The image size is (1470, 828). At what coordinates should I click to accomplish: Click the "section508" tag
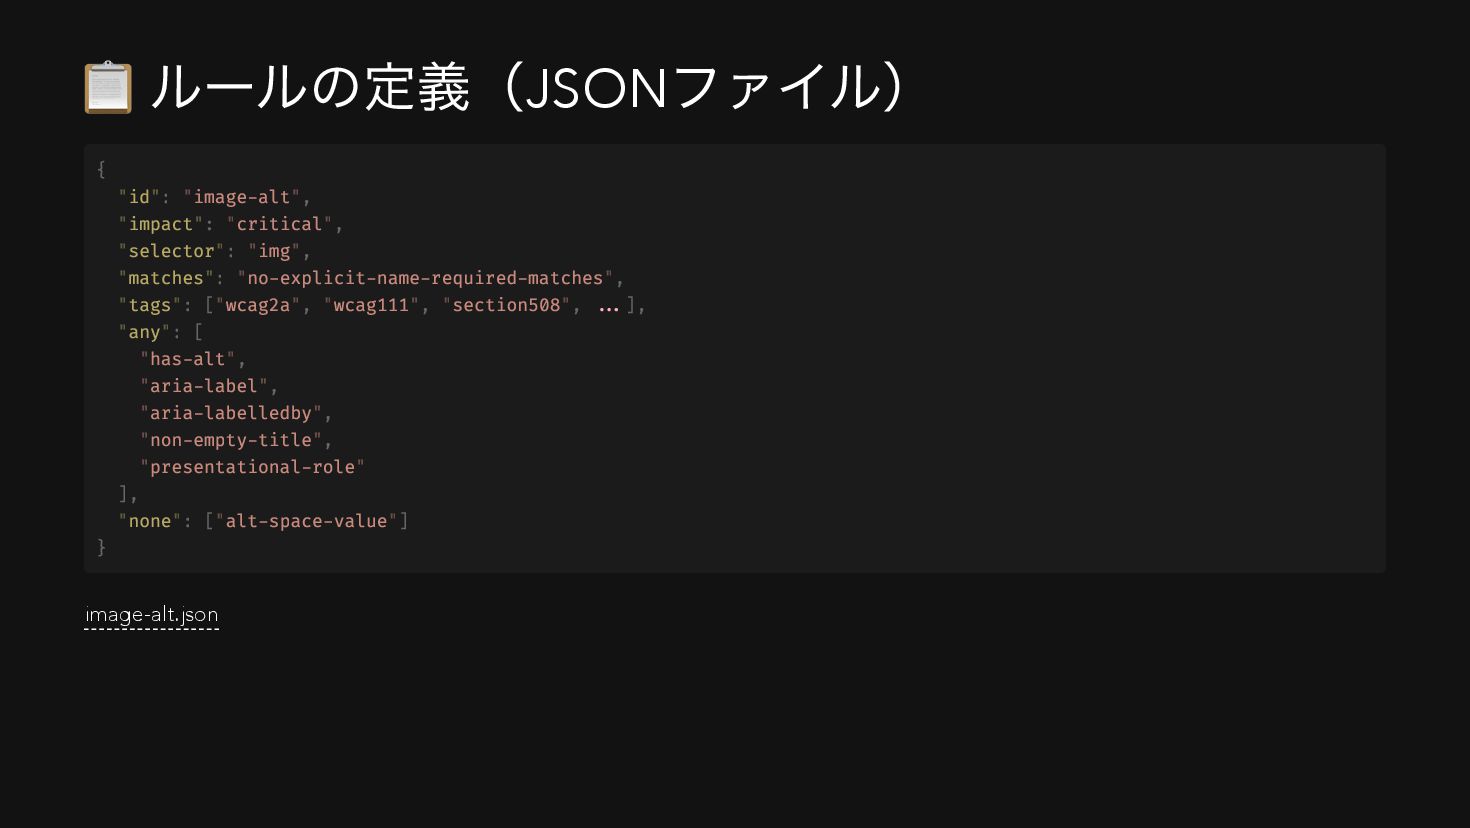click(x=506, y=305)
